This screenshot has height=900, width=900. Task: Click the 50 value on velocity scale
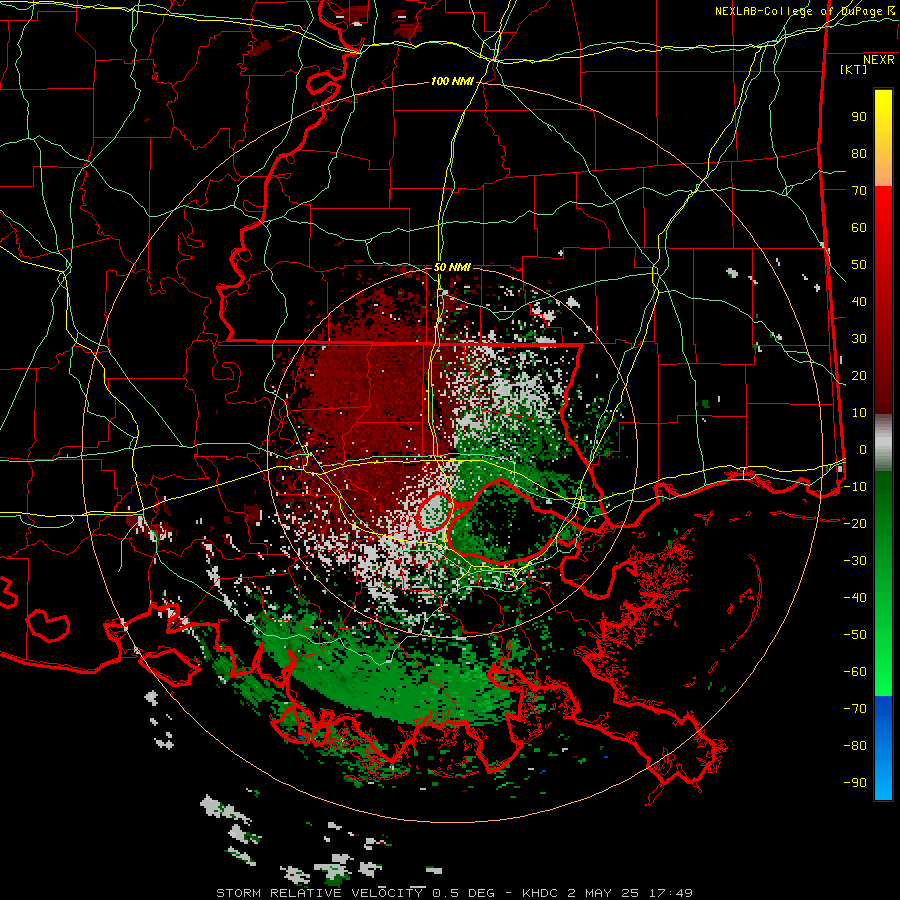tap(859, 265)
